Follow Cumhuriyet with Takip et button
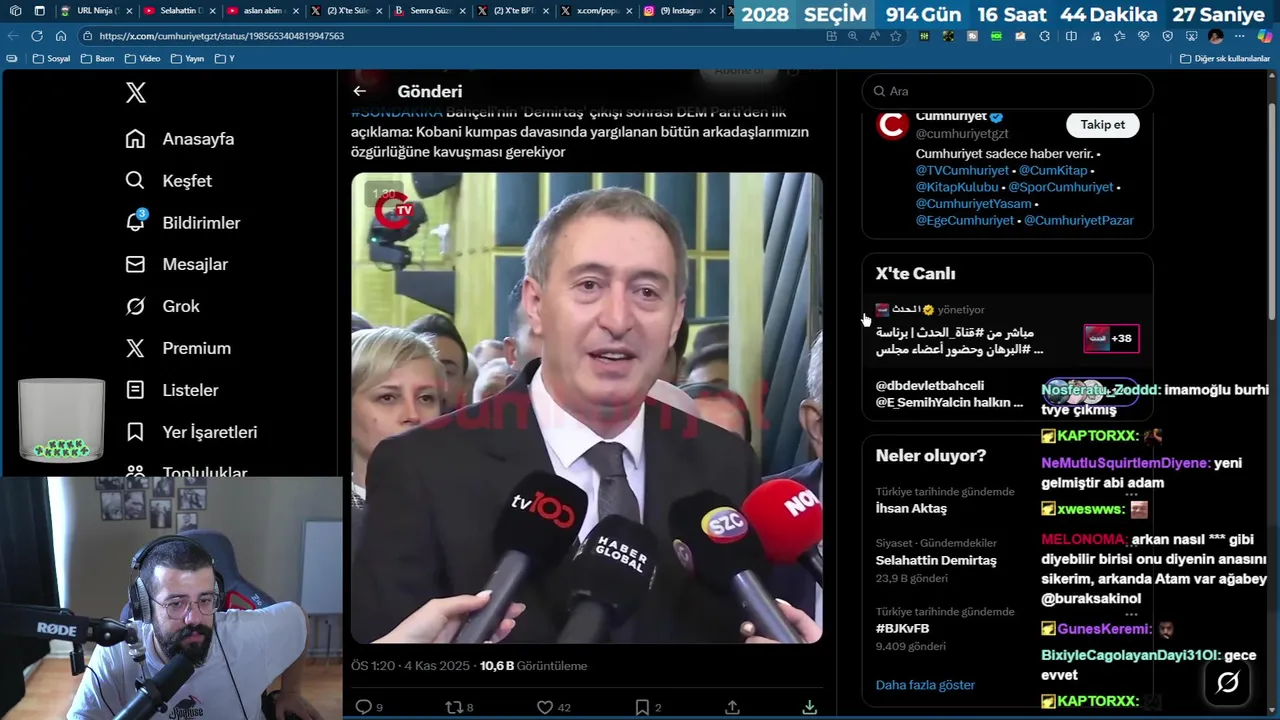 [x=1102, y=125]
